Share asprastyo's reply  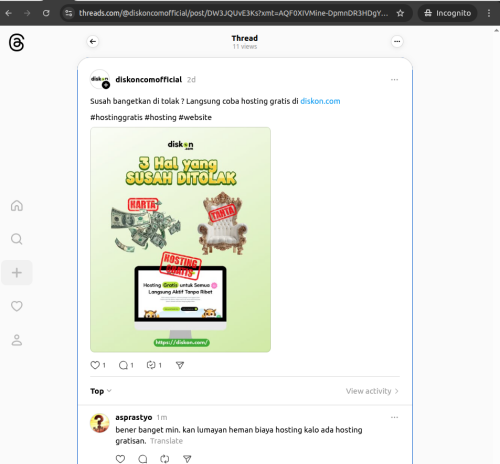187,459
